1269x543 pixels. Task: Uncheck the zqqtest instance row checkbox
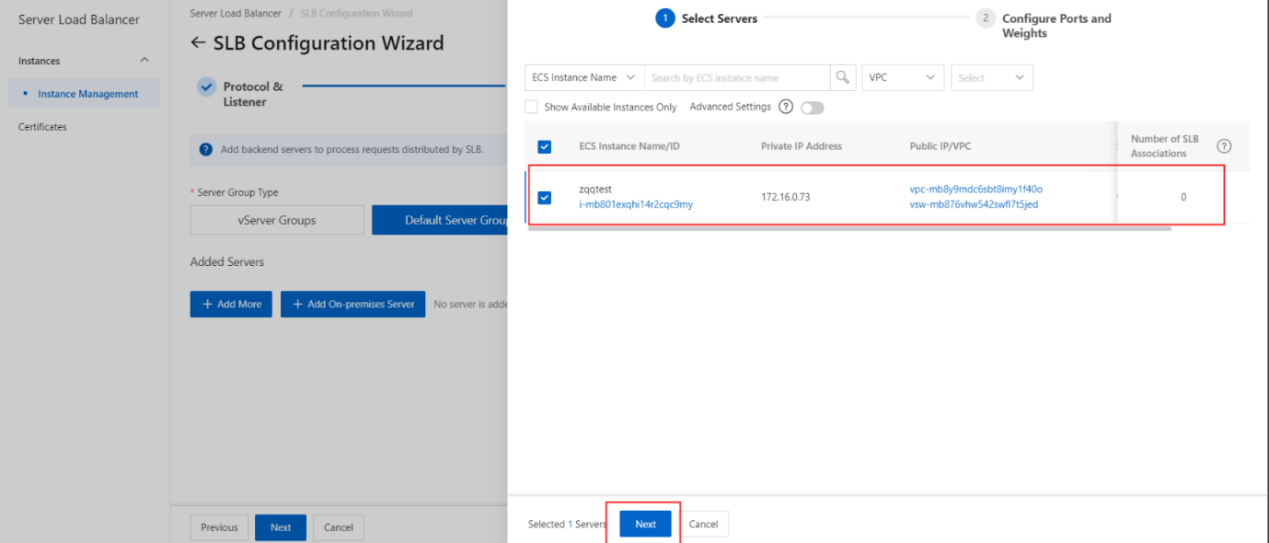[544, 197]
